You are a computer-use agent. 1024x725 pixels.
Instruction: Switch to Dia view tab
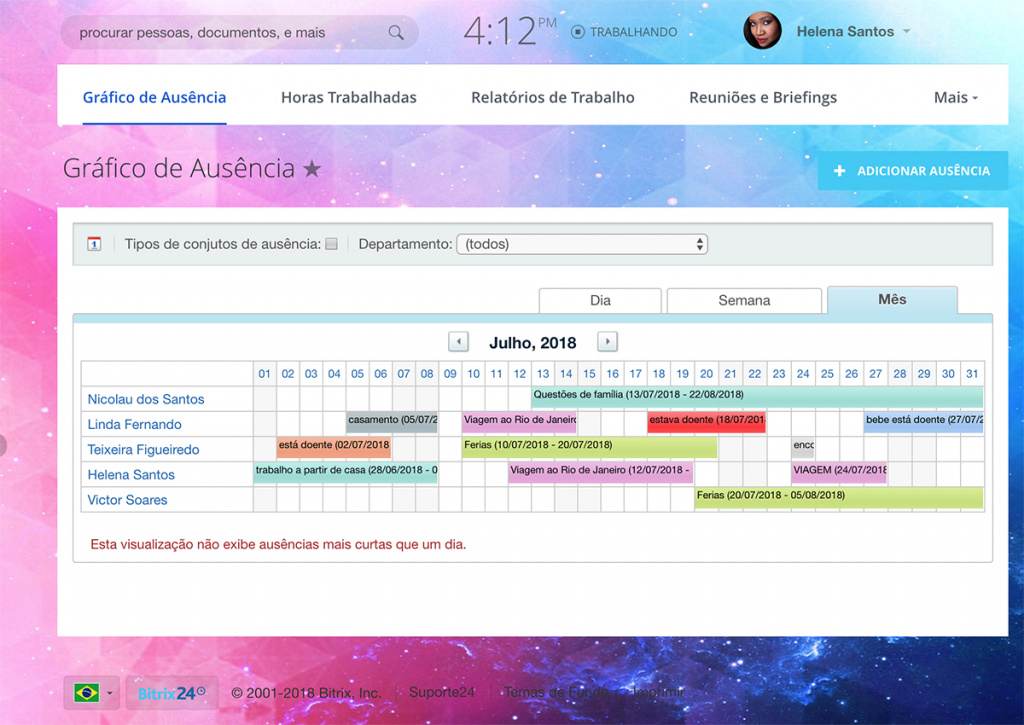[x=600, y=300]
